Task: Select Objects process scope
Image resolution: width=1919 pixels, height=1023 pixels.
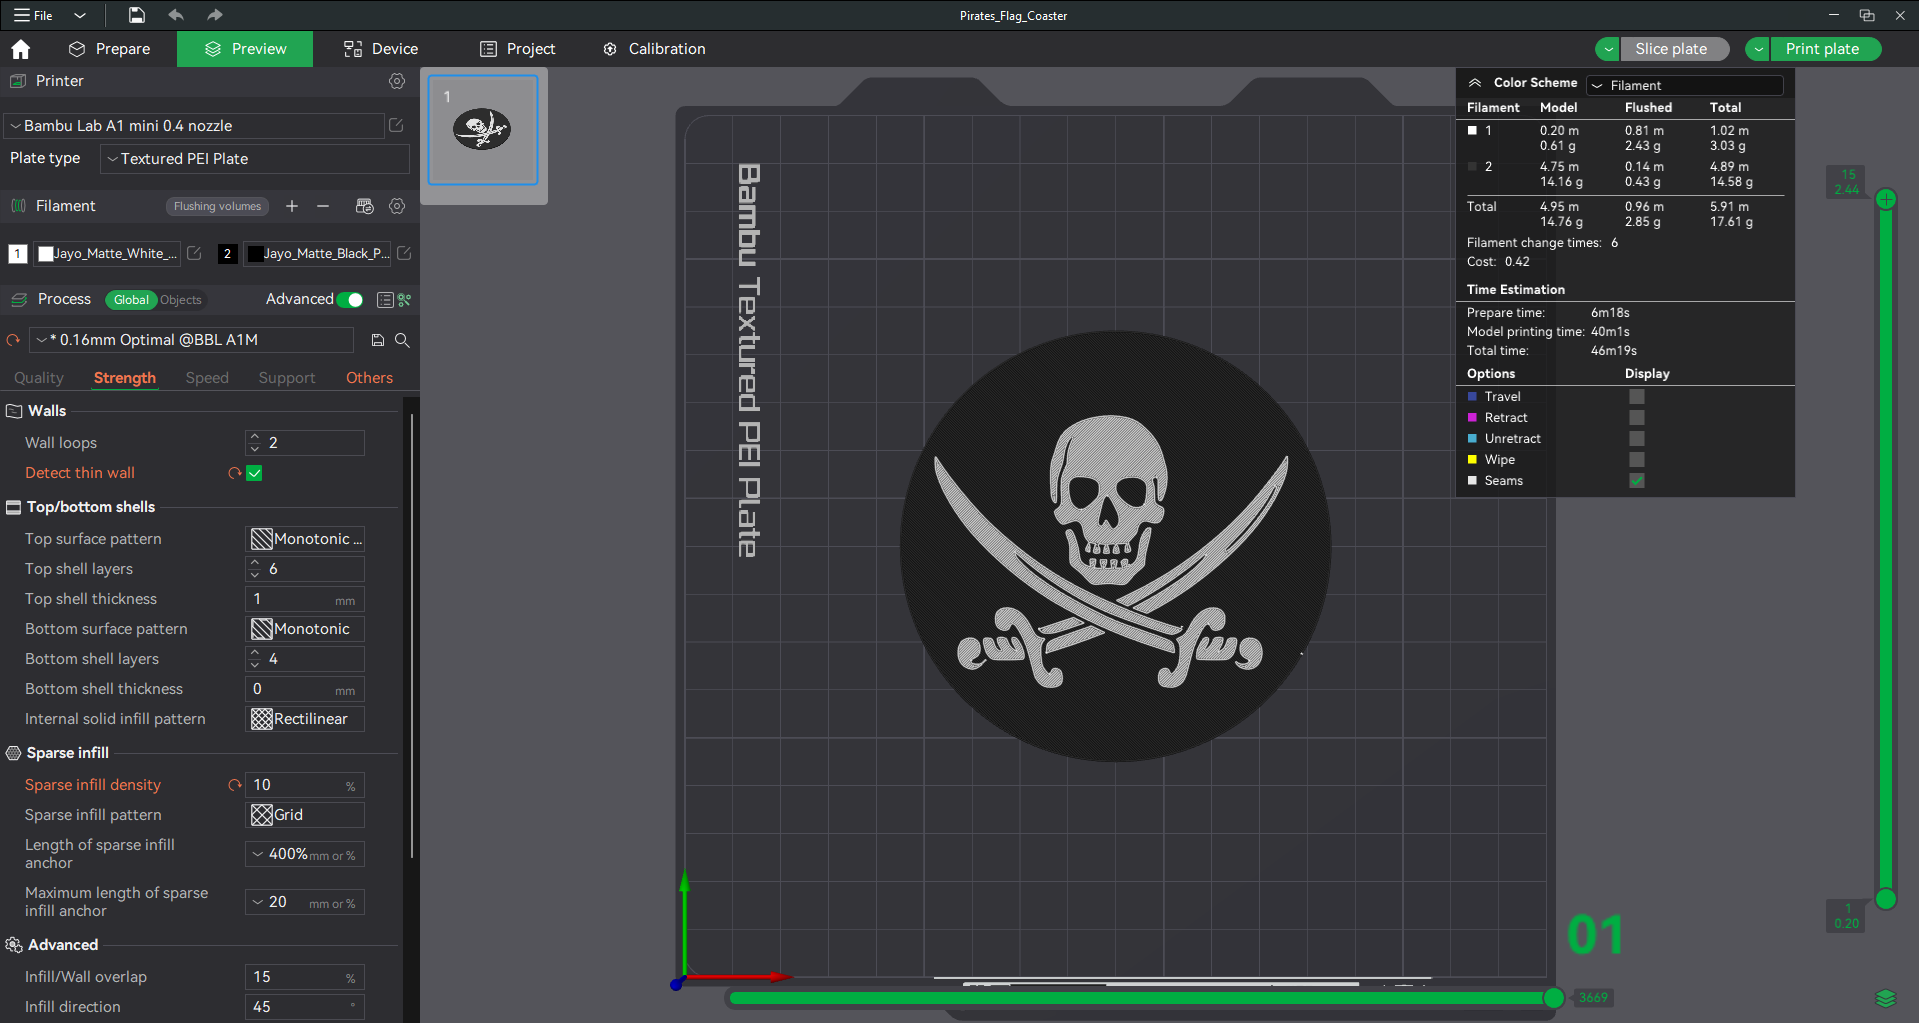Action: click(181, 300)
